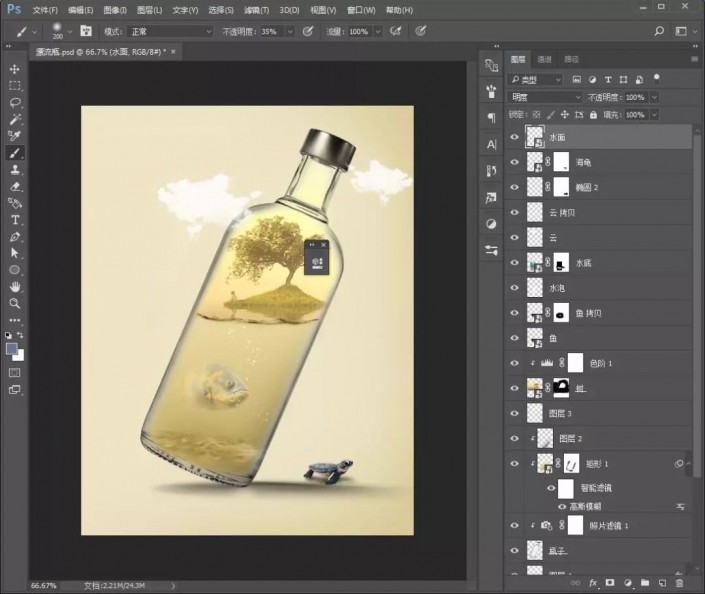Change the screen mode
Viewport: 705px width, 594px height.
coord(14,390)
